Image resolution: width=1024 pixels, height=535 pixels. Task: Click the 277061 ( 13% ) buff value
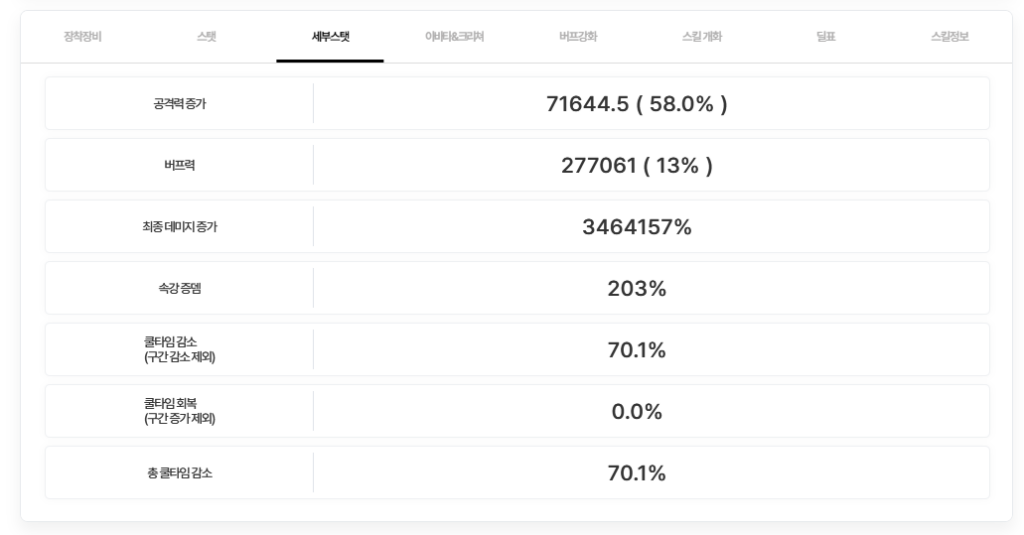(x=636, y=165)
